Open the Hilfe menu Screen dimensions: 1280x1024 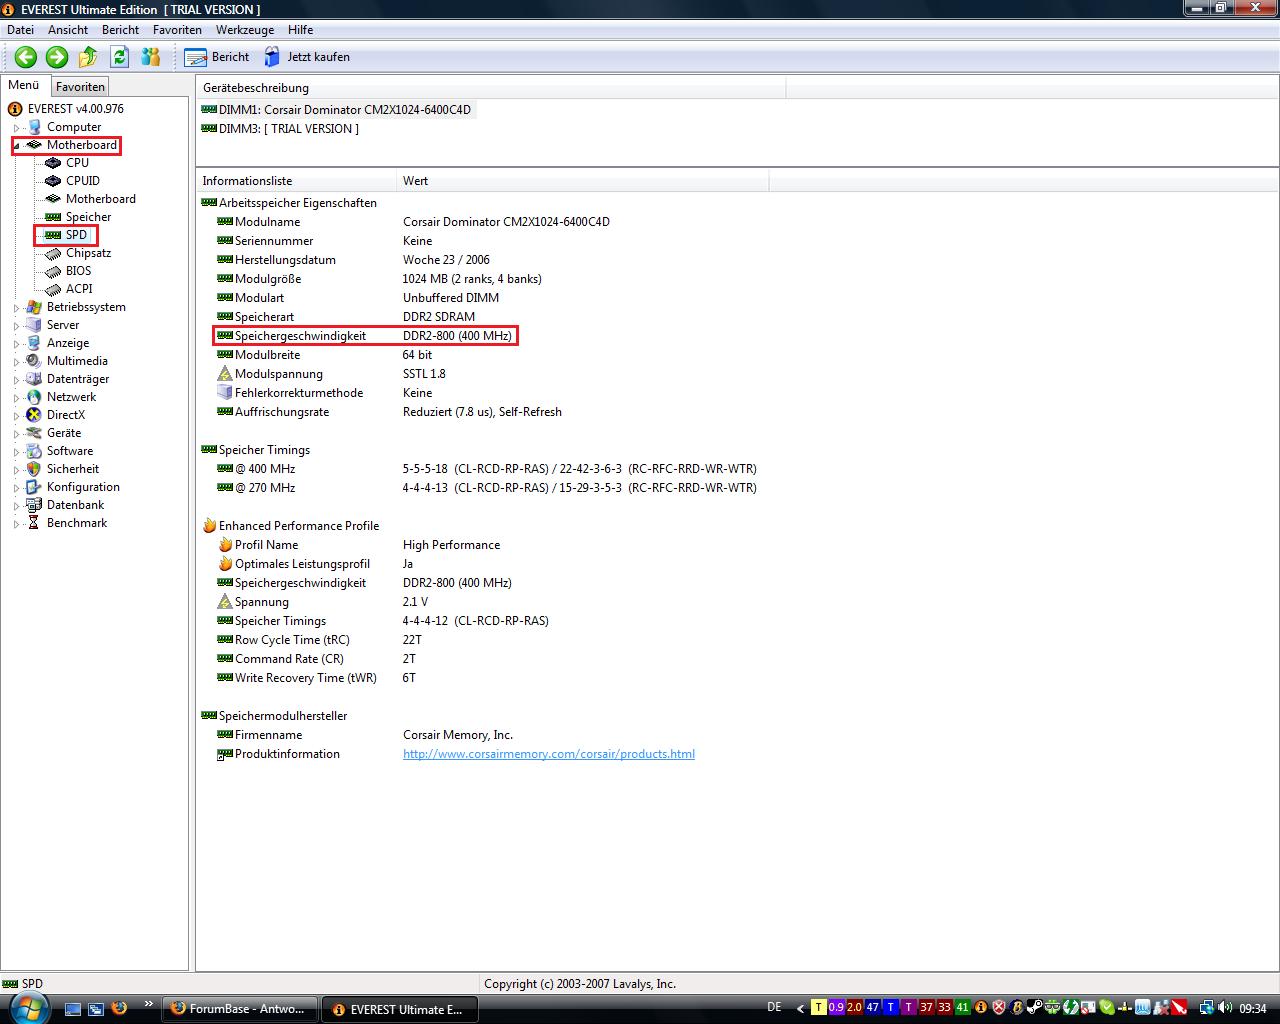pyautogui.click(x=300, y=30)
